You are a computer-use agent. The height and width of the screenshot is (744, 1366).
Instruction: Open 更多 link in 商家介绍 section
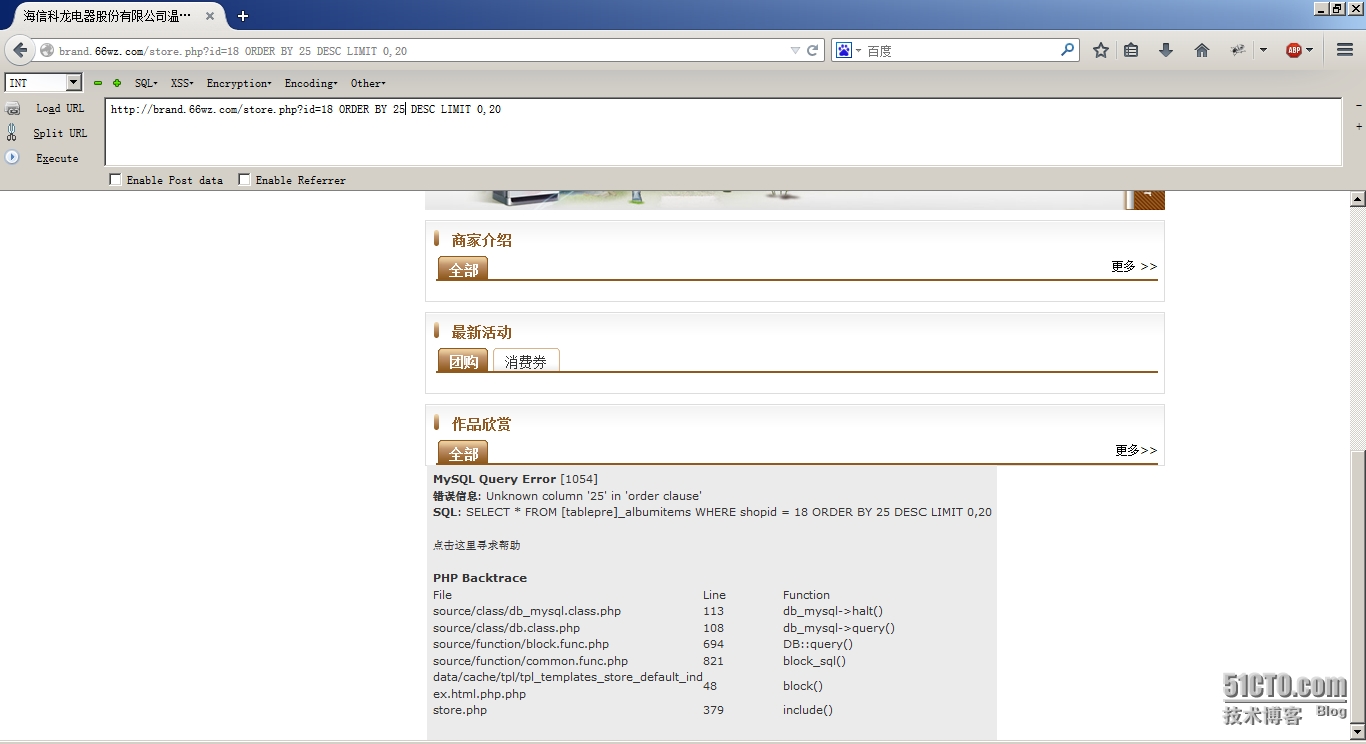[x=1134, y=266]
